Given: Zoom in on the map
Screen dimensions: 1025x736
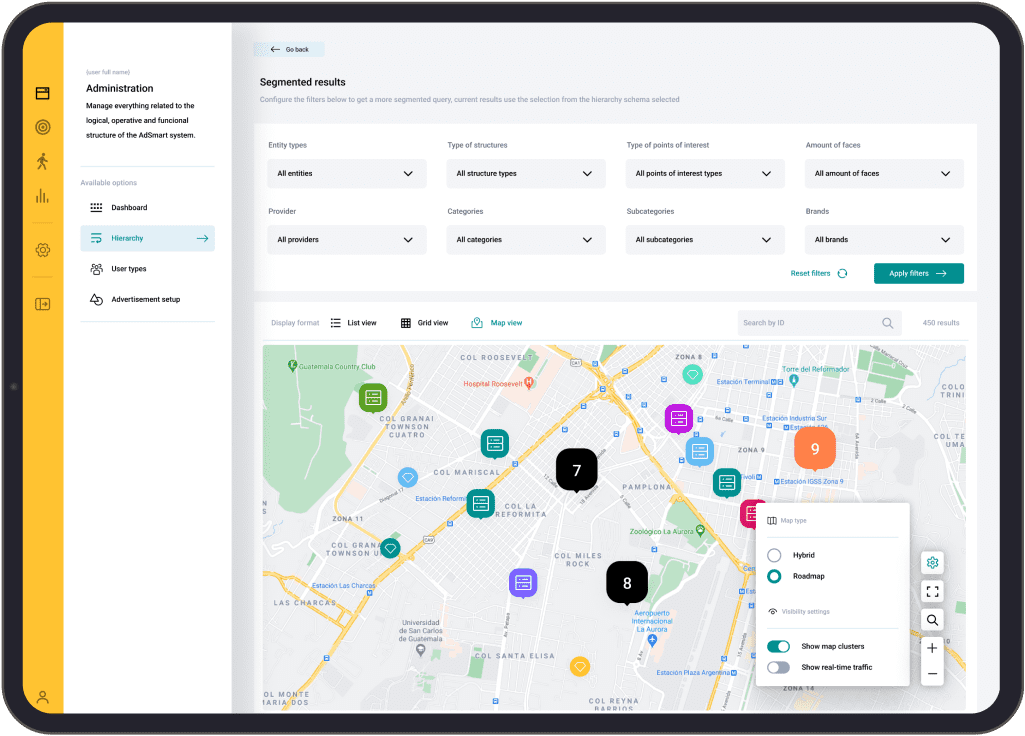Looking at the screenshot, I should (931, 647).
